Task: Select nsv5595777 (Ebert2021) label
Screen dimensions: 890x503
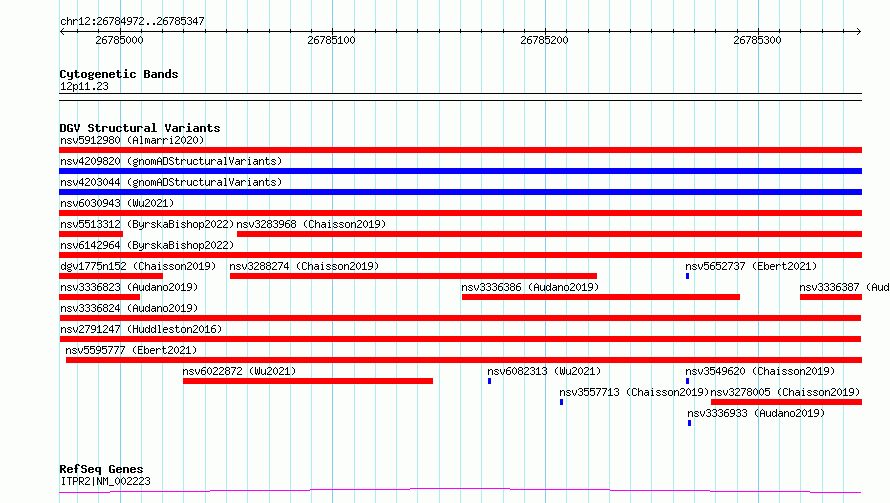Action: point(131,350)
